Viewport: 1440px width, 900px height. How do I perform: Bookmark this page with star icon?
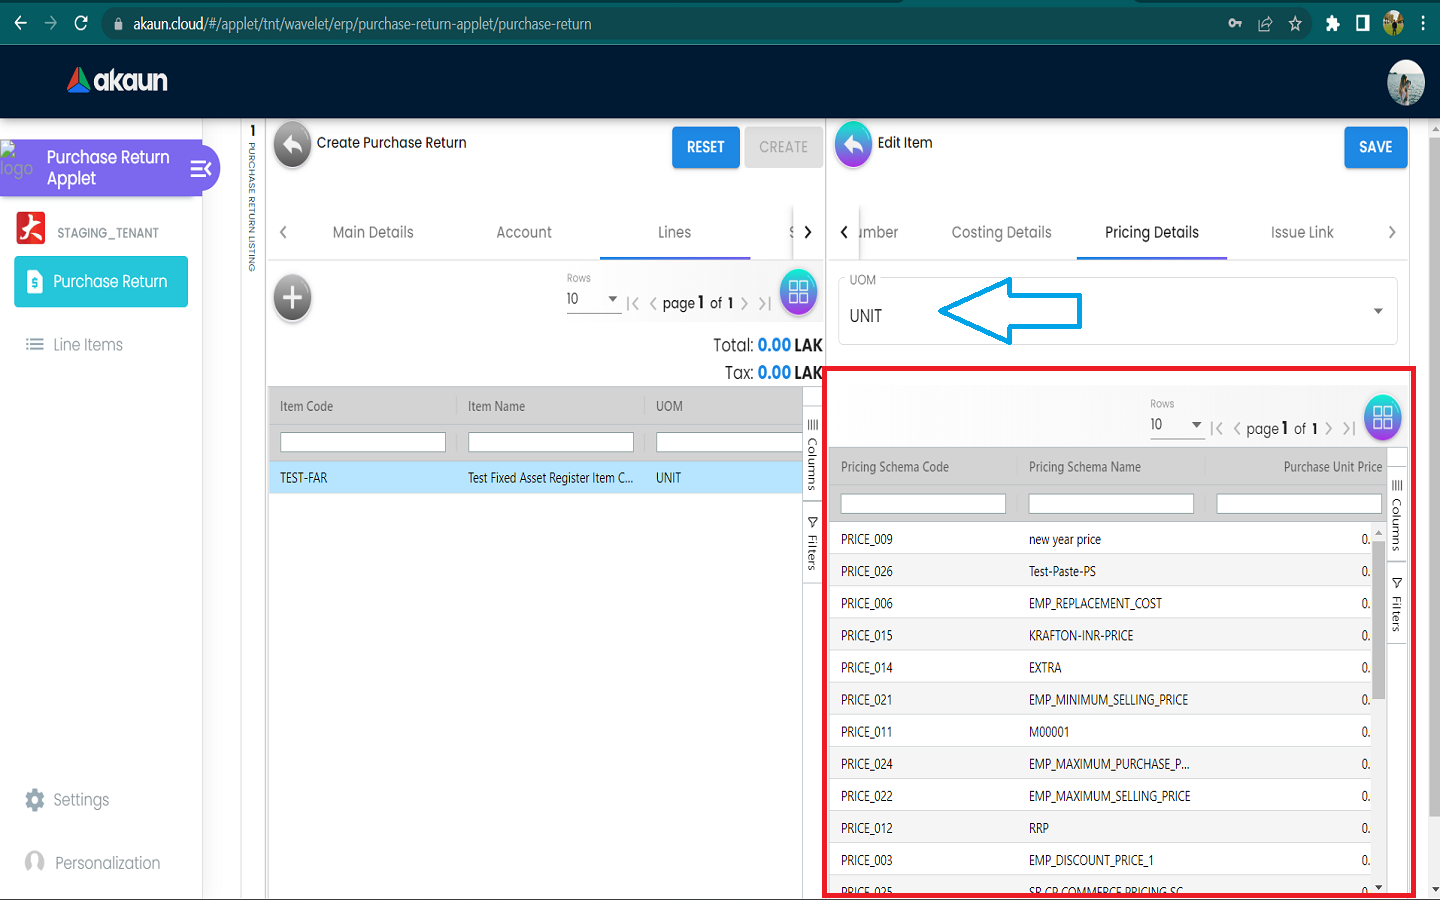tap(1295, 23)
